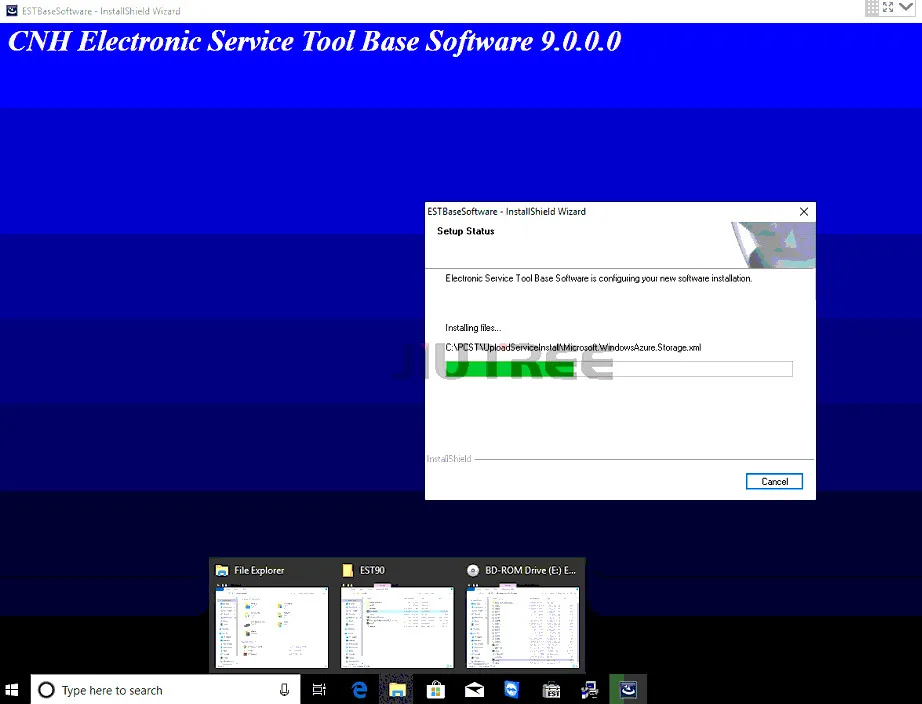Screen dimensions: 922x704
Task: Click the ESTBaseSoftware dialog title text
Action: 506,212
